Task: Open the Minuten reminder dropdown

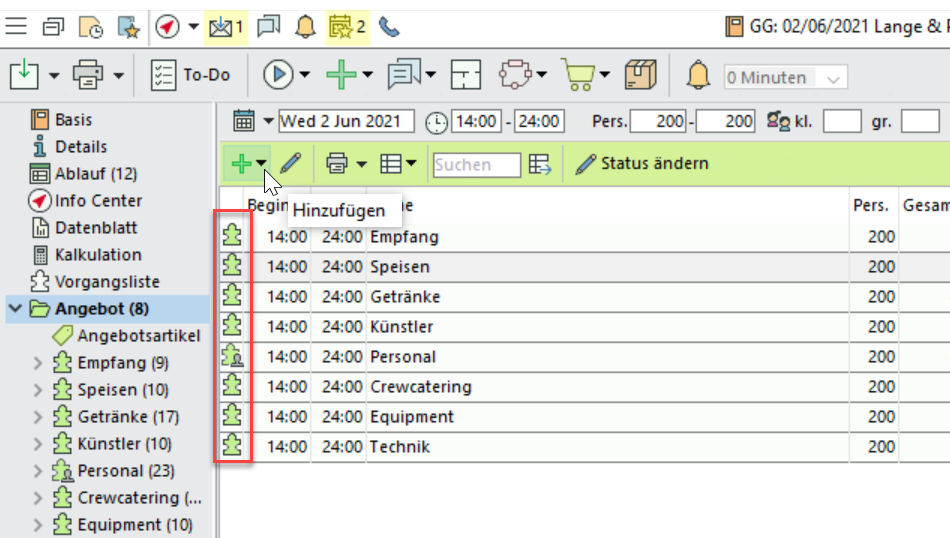Action: 834,77
